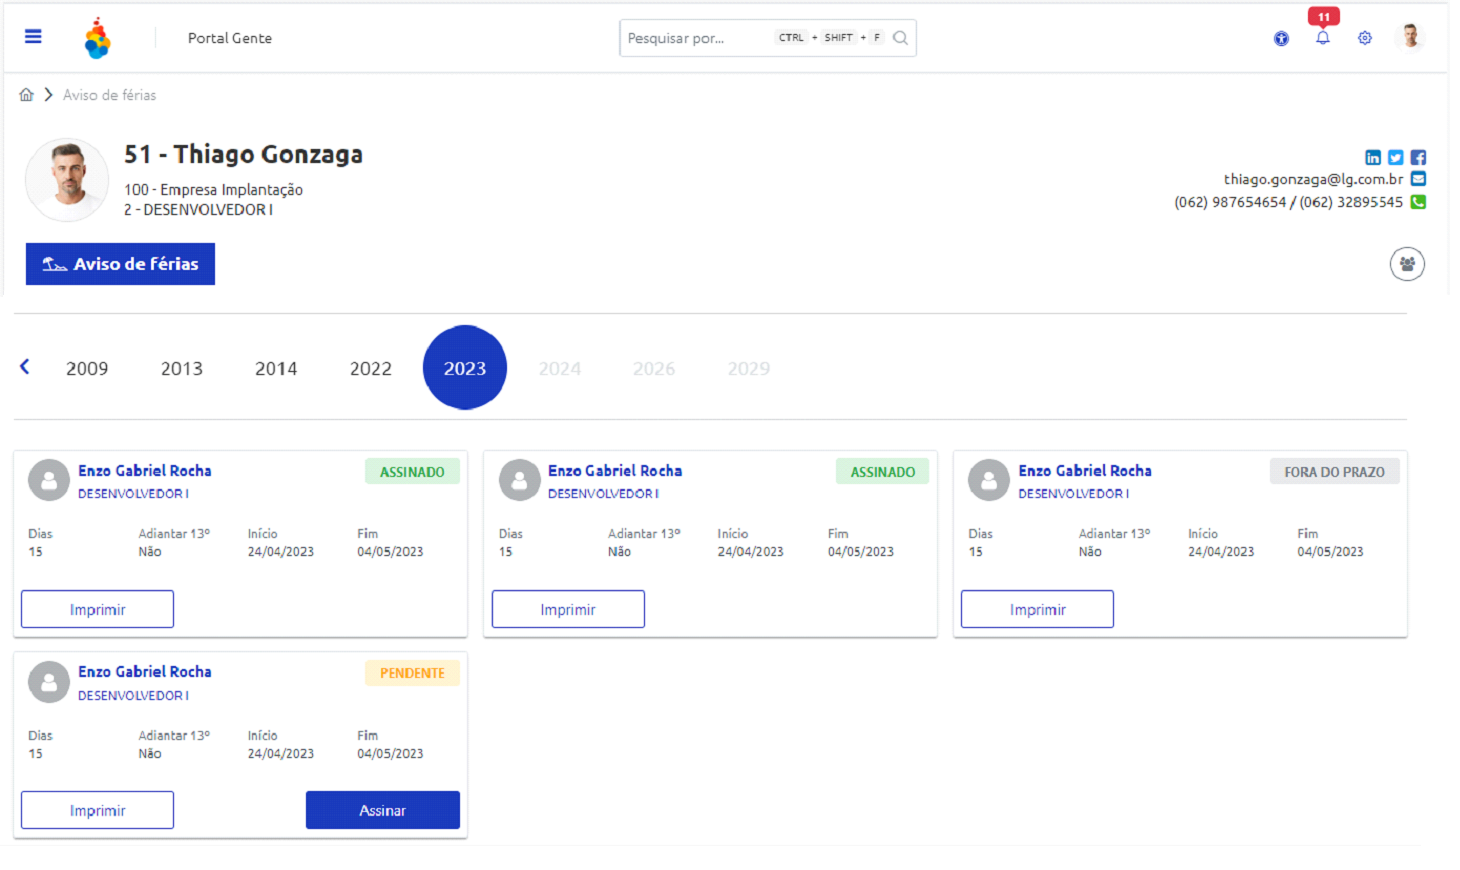Select year 2024

560,369
